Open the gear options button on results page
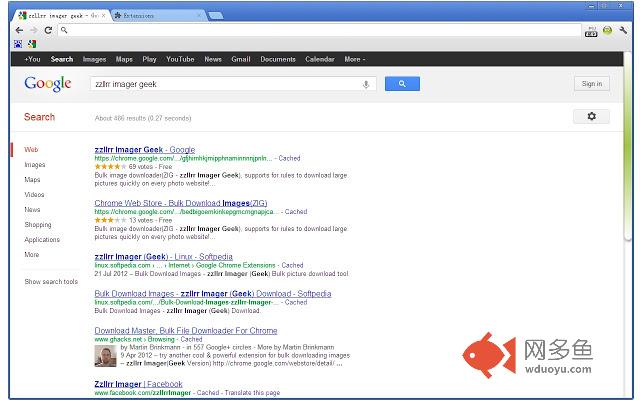The width and height of the screenshot is (640, 400). (x=591, y=116)
